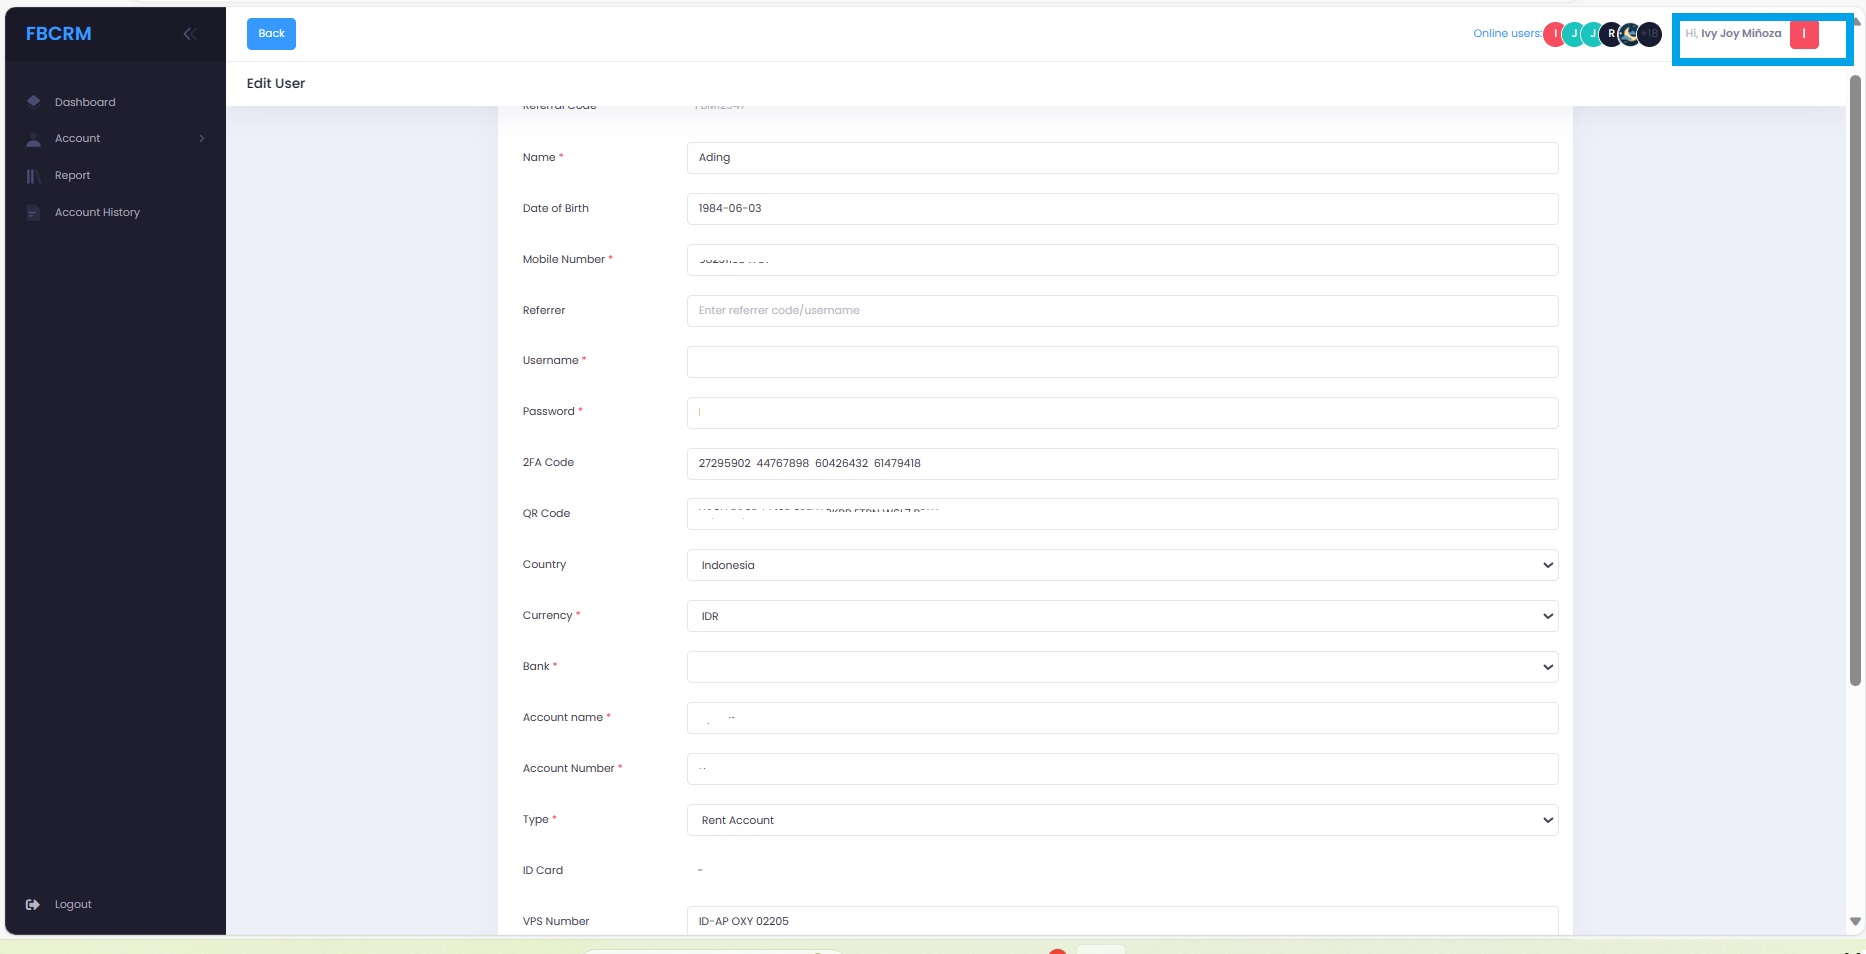Open the Bank dropdown
Screen dimensions: 1866x954
[x=1122, y=667]
